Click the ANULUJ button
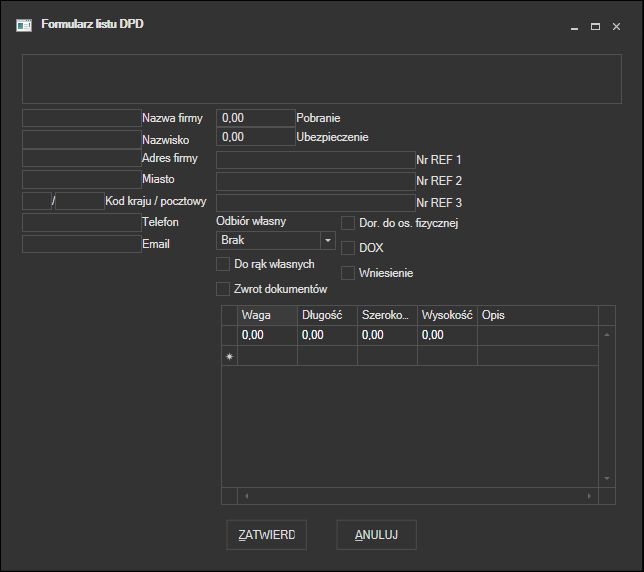 point(376,535)
